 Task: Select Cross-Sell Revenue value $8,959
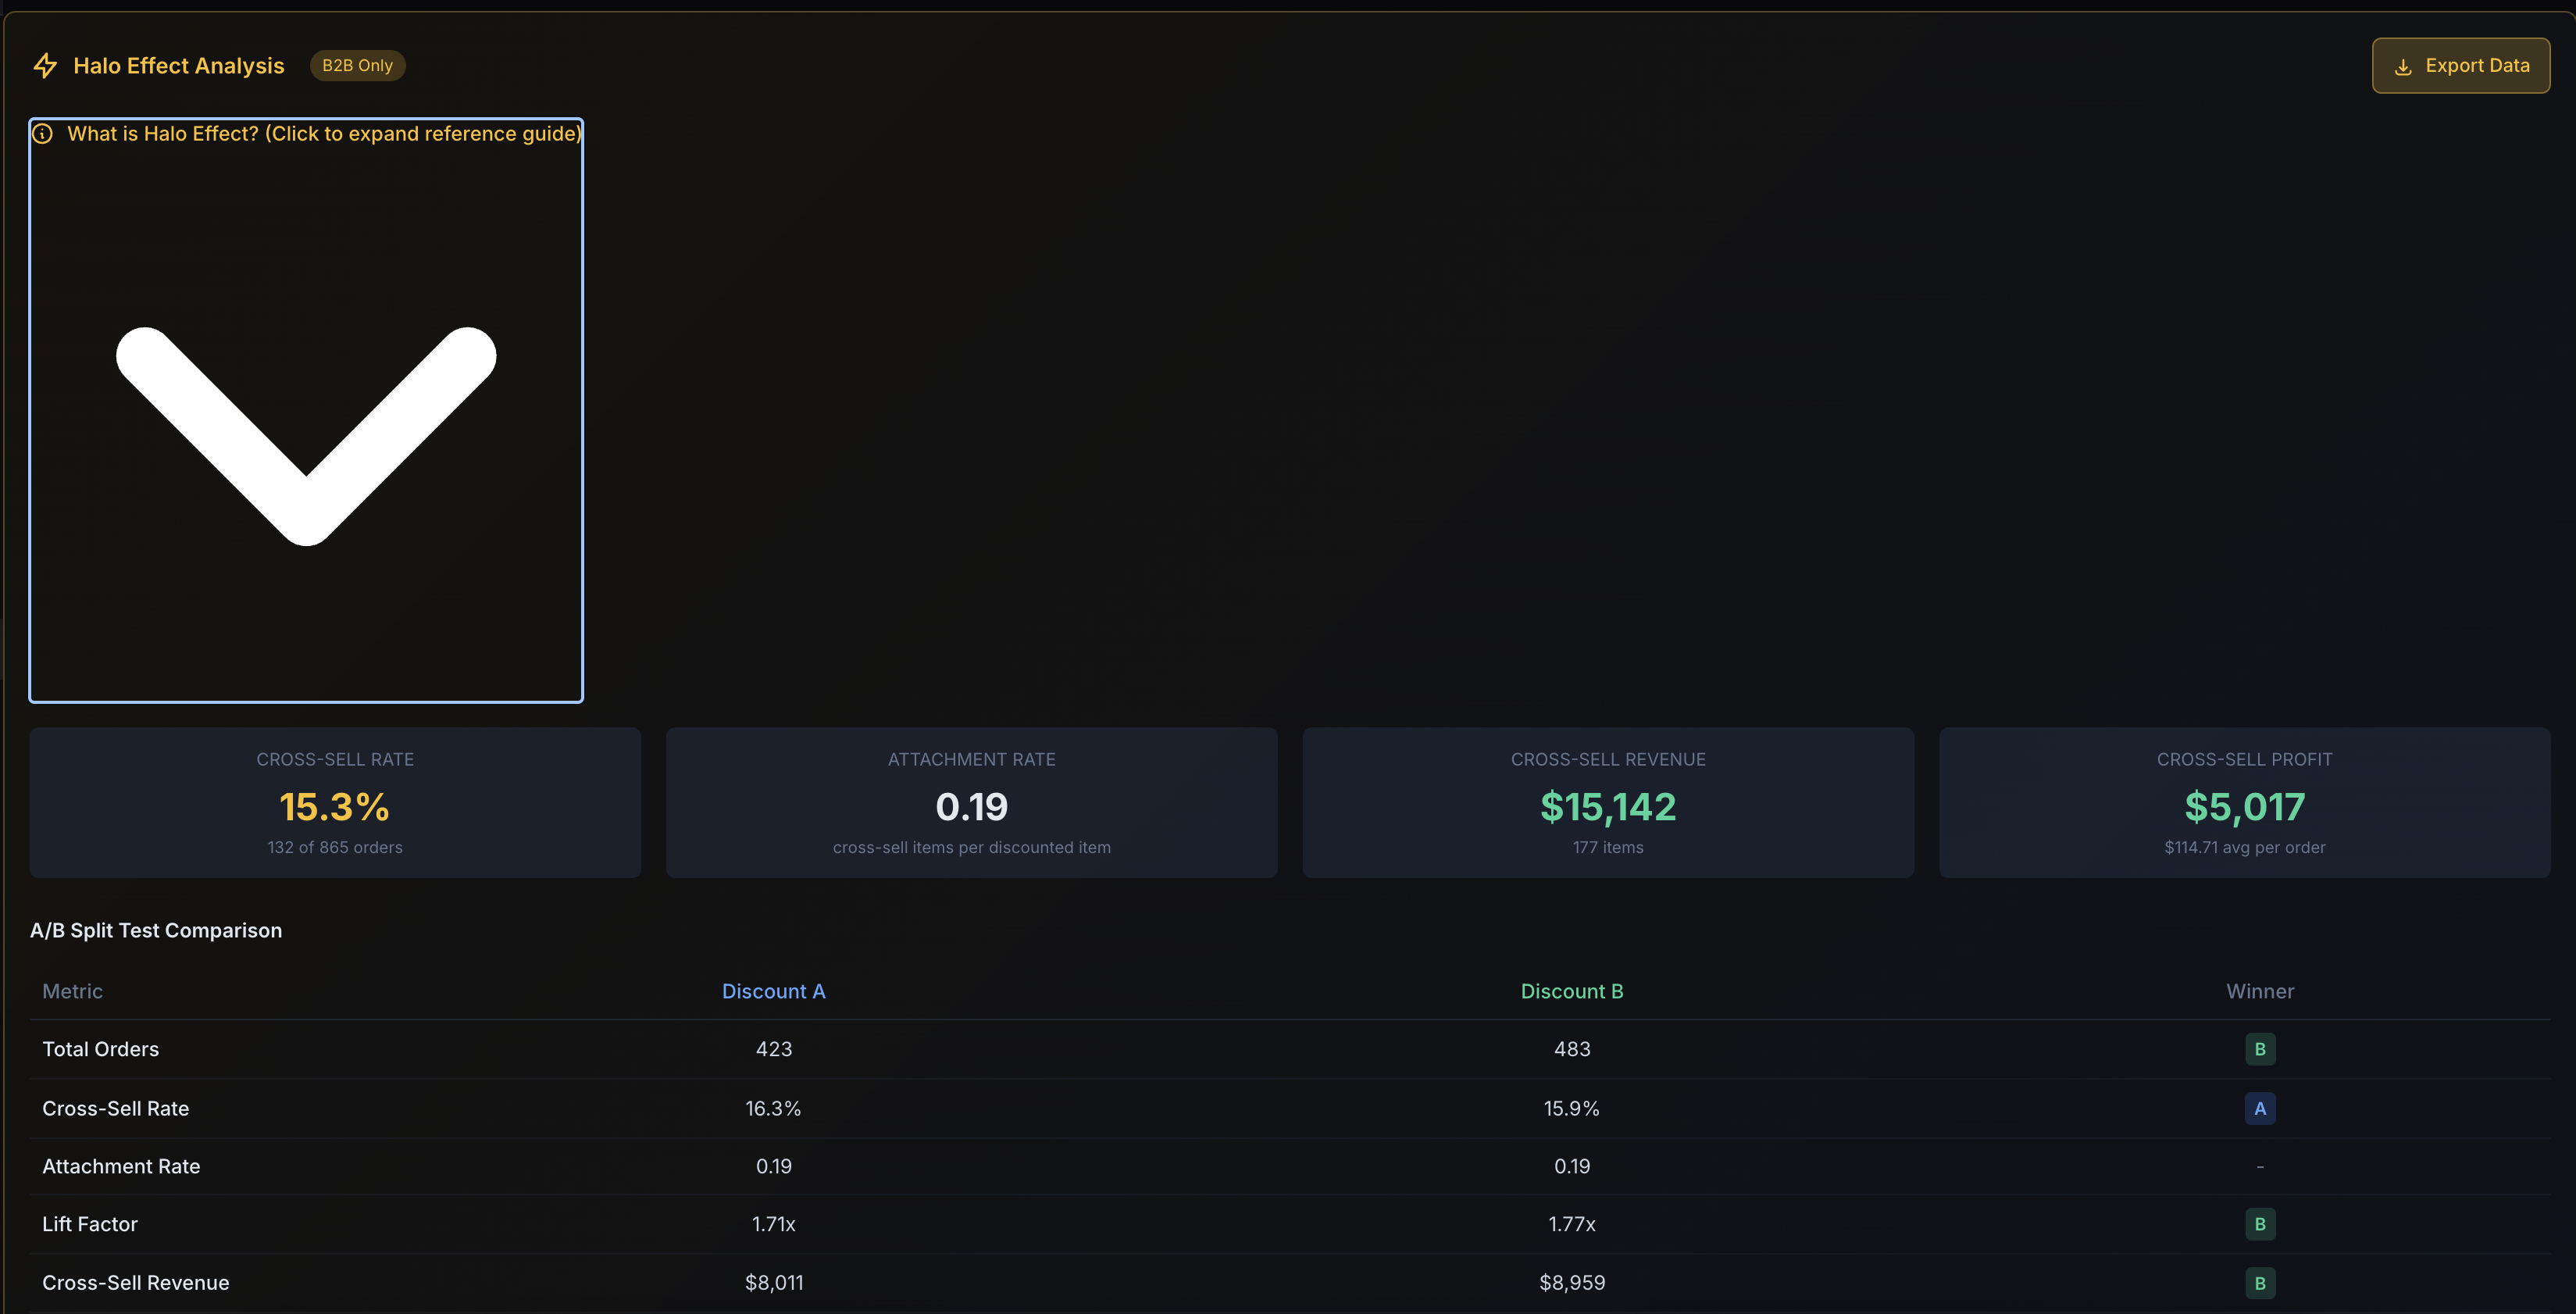1572,1282
